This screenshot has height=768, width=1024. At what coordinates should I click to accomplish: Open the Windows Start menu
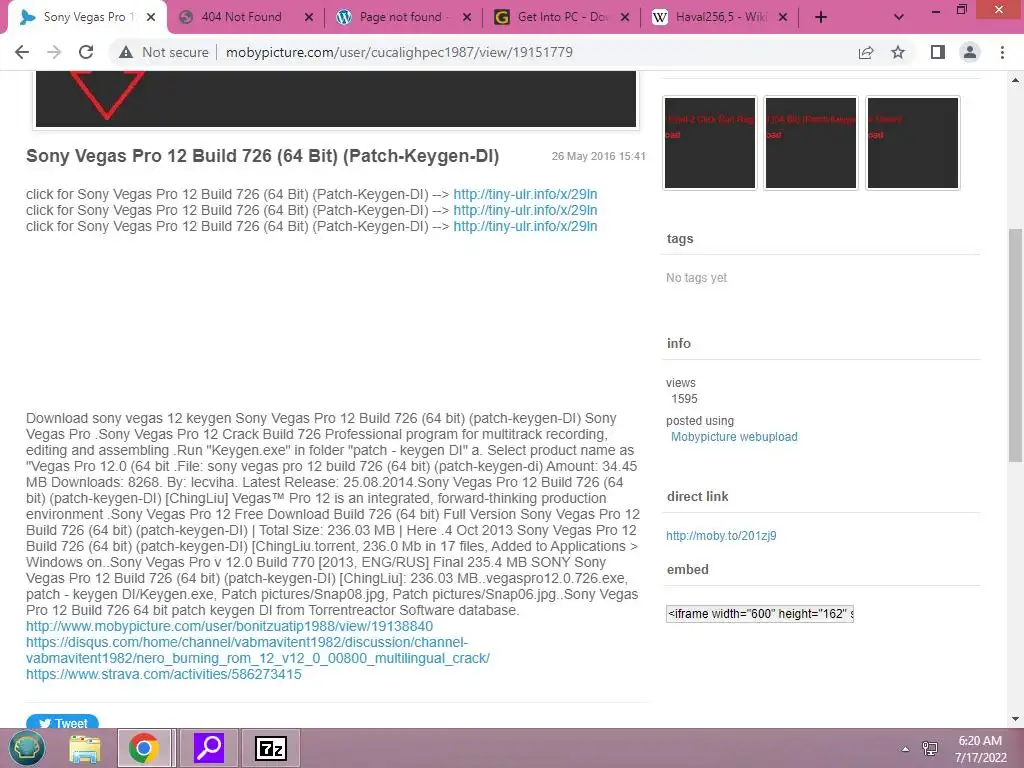tap(27, 748)
